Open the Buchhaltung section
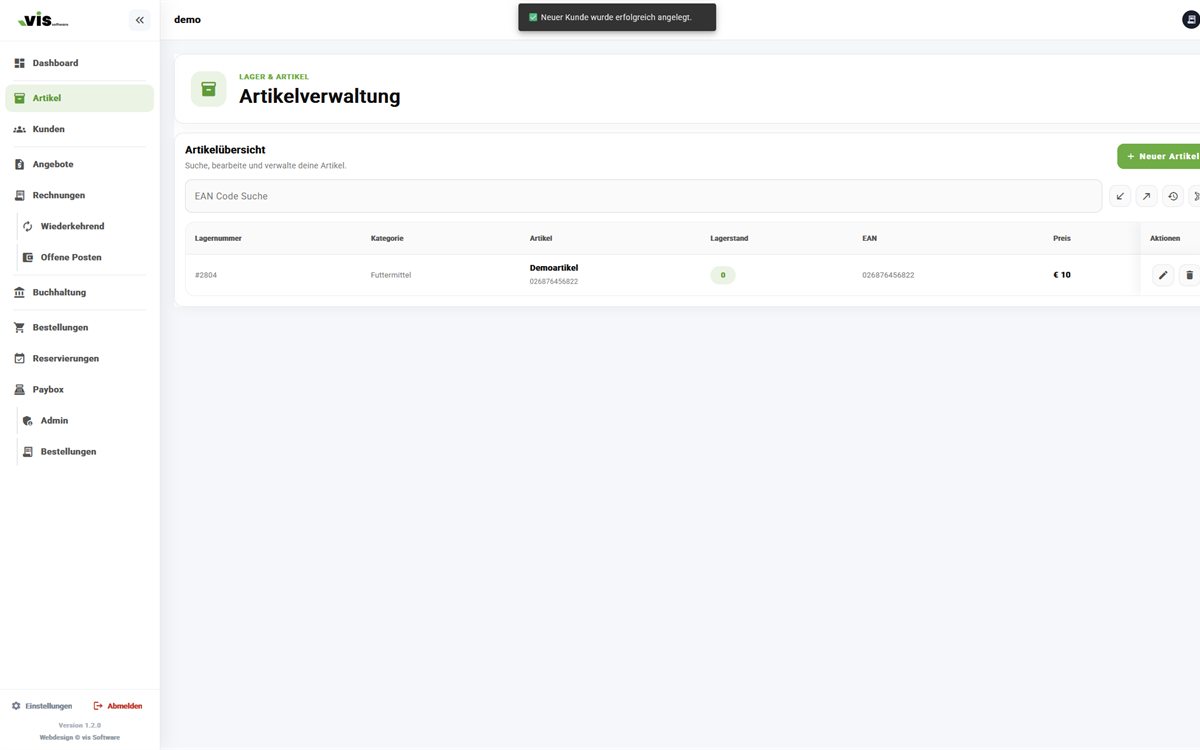The height and width of the screenshot is (750, 1200). point(80,292)
